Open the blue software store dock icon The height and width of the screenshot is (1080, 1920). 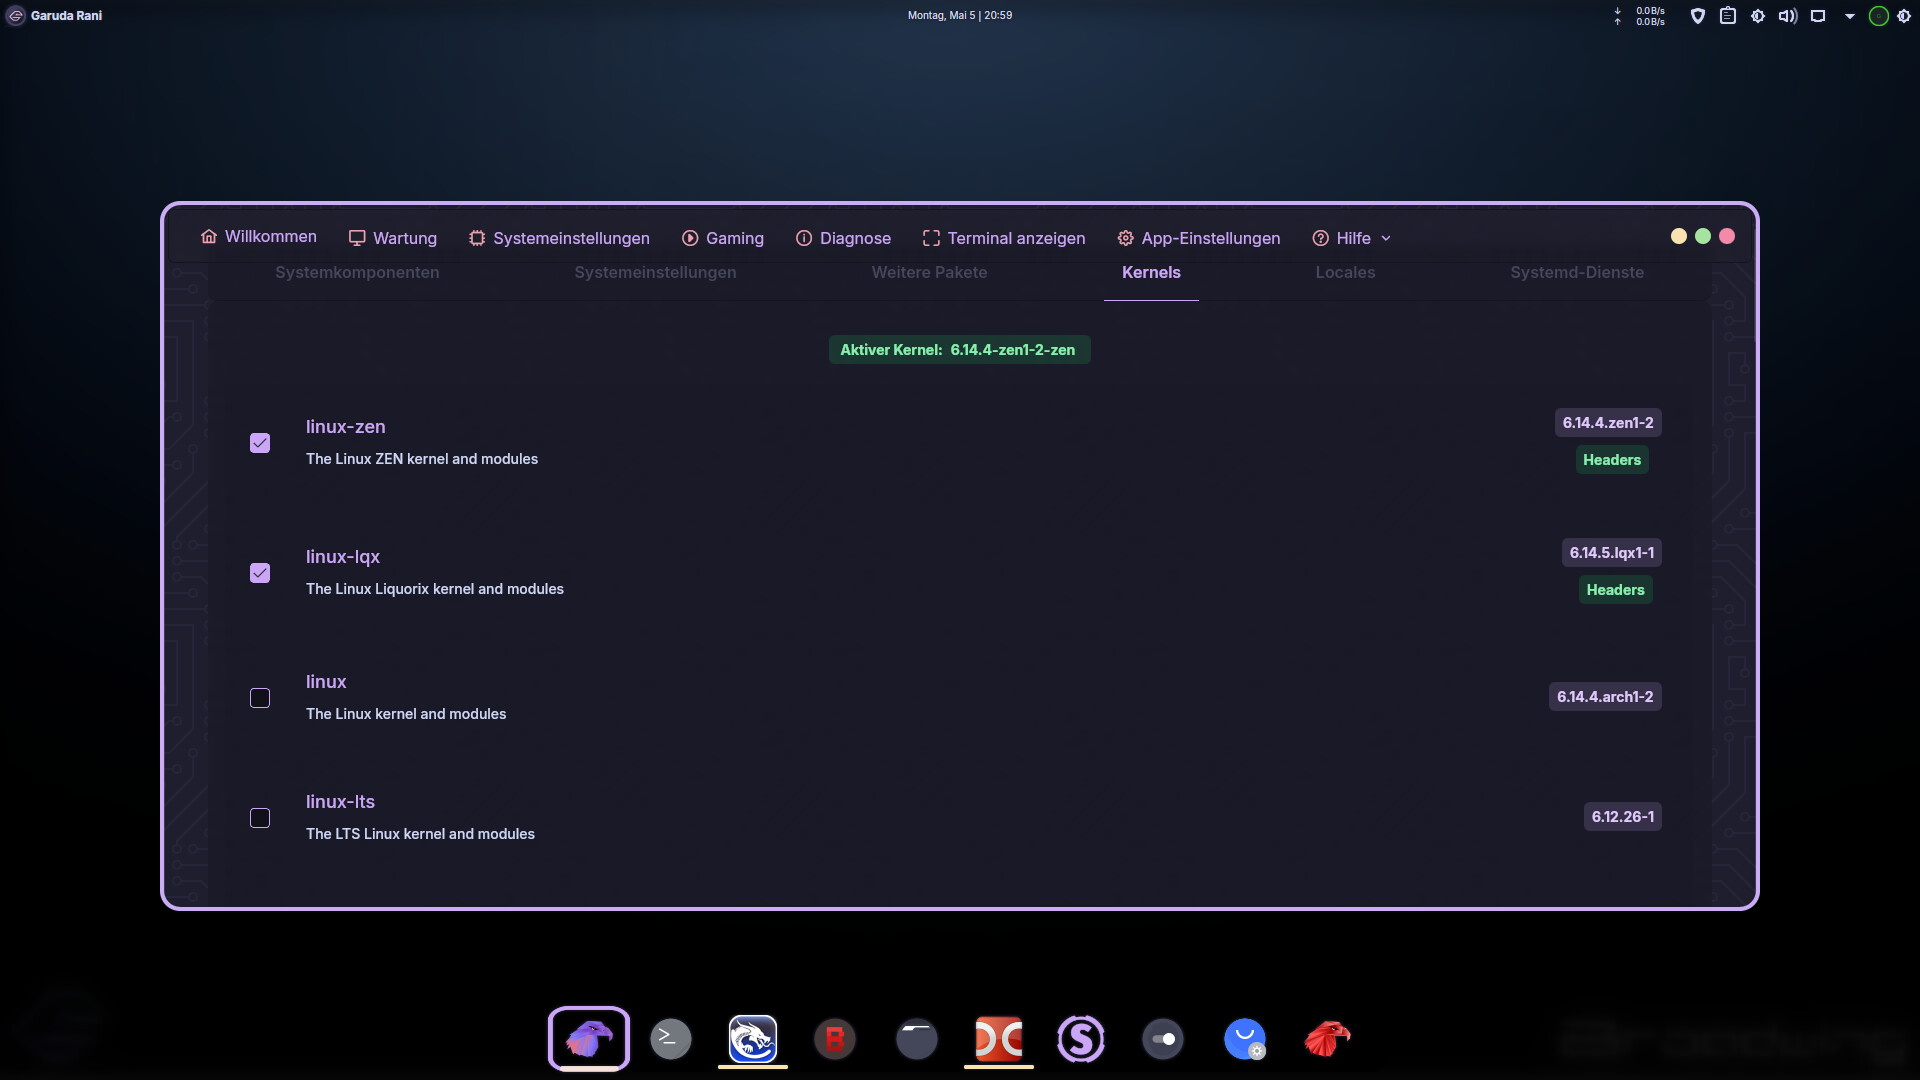tap(1245, 1039)
